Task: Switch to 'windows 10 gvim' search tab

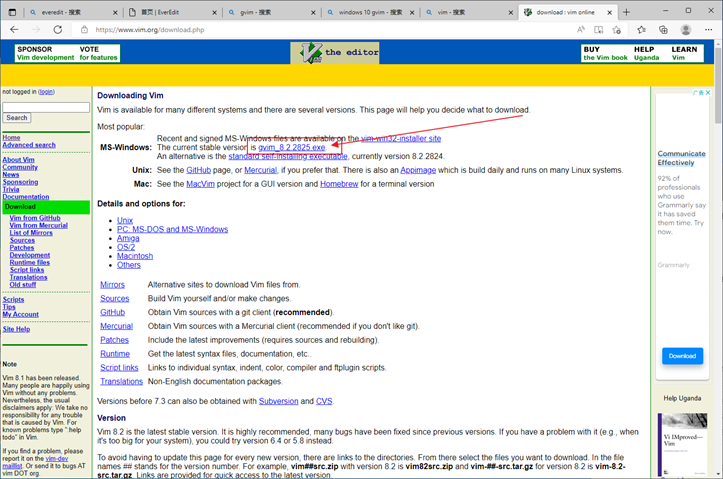Action: (x=370, y=12)
